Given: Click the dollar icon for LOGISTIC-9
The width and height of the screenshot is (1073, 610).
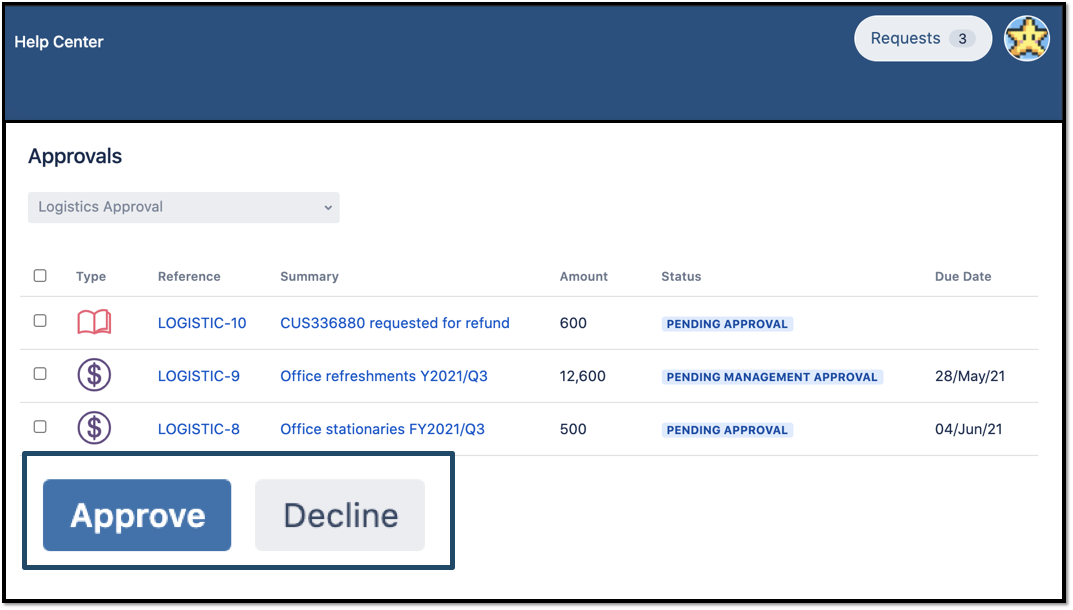Looking at the screenshot, I should (x=94, y=376).
